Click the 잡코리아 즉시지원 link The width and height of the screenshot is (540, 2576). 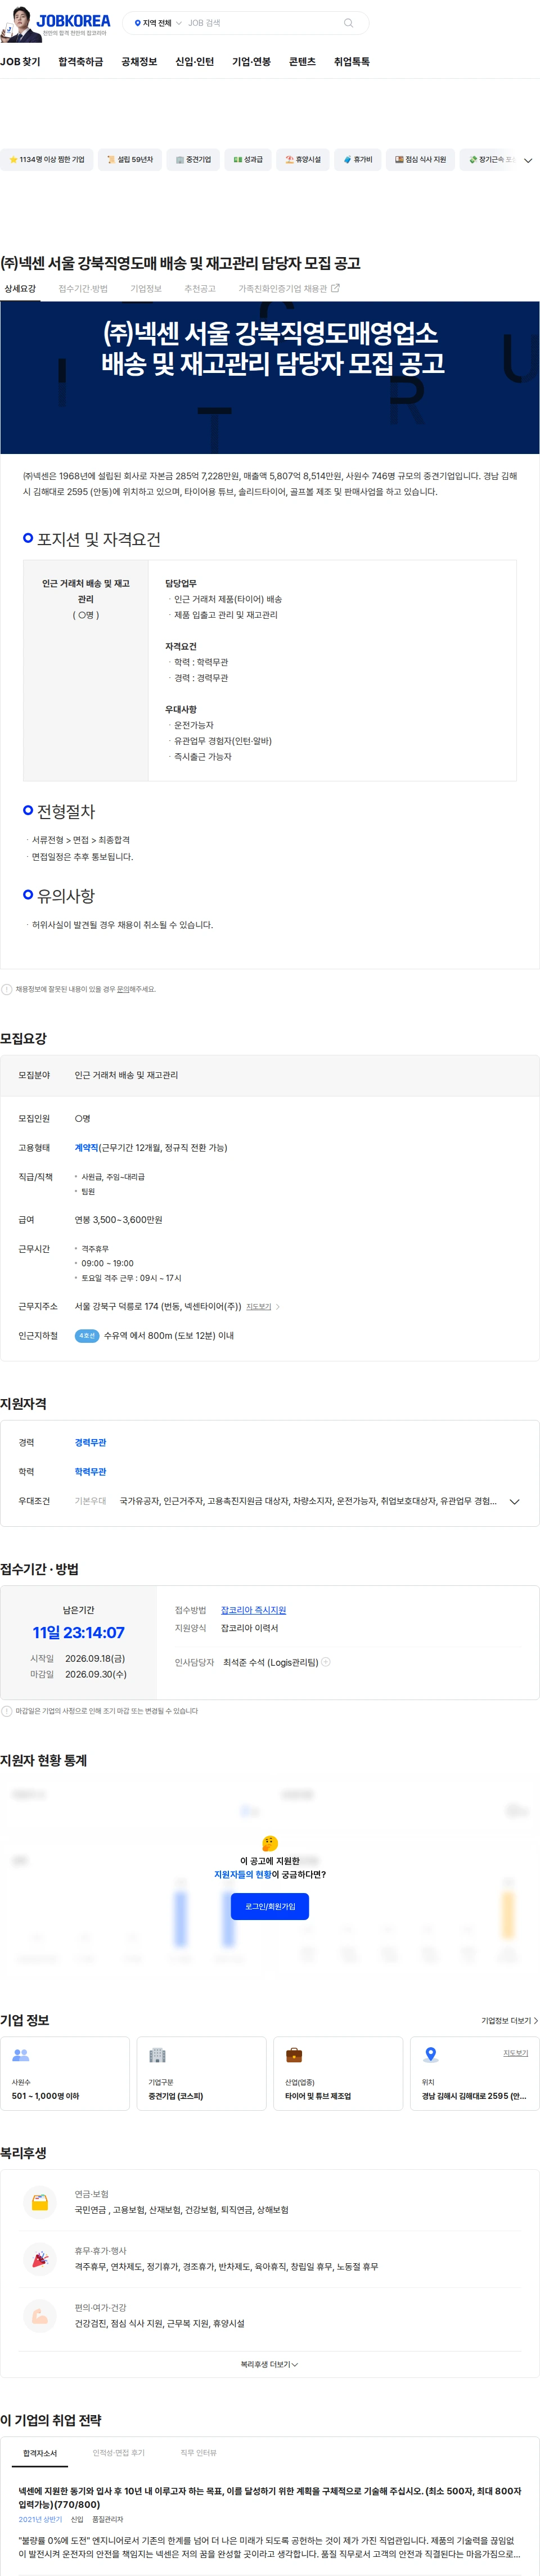tap(253, 1610)
